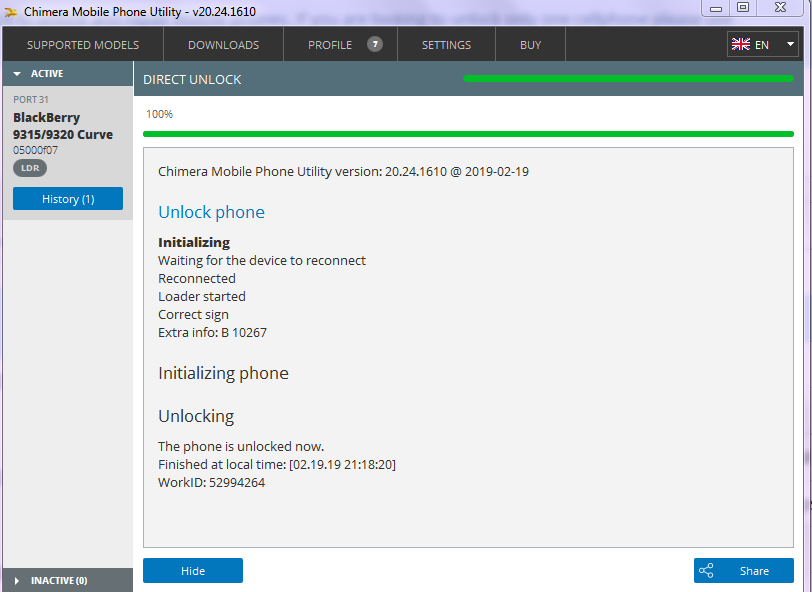The height and width of the screenshot is (592, 812).
Task: Click the 'Extra info: B 10267' line
Action: point(212,333)
